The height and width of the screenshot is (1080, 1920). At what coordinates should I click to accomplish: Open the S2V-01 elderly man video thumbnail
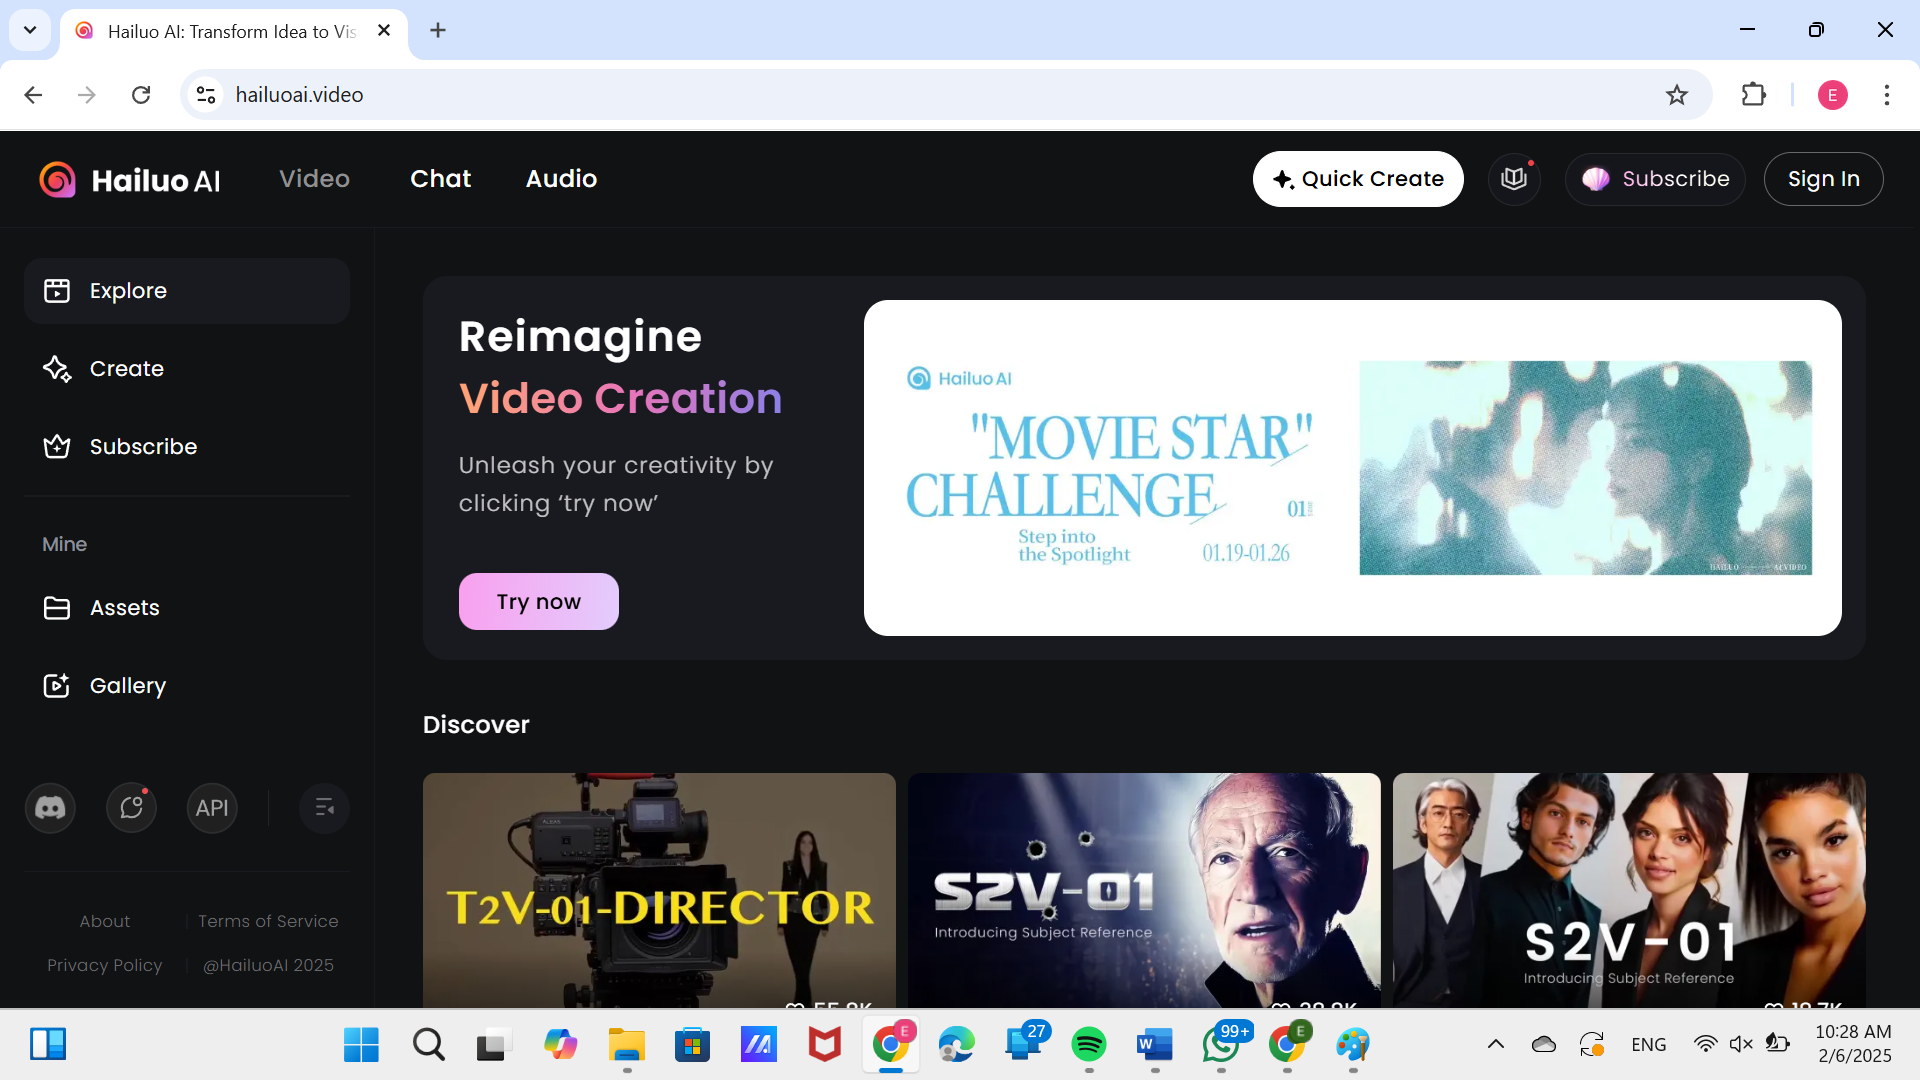tap(1144, 890)
